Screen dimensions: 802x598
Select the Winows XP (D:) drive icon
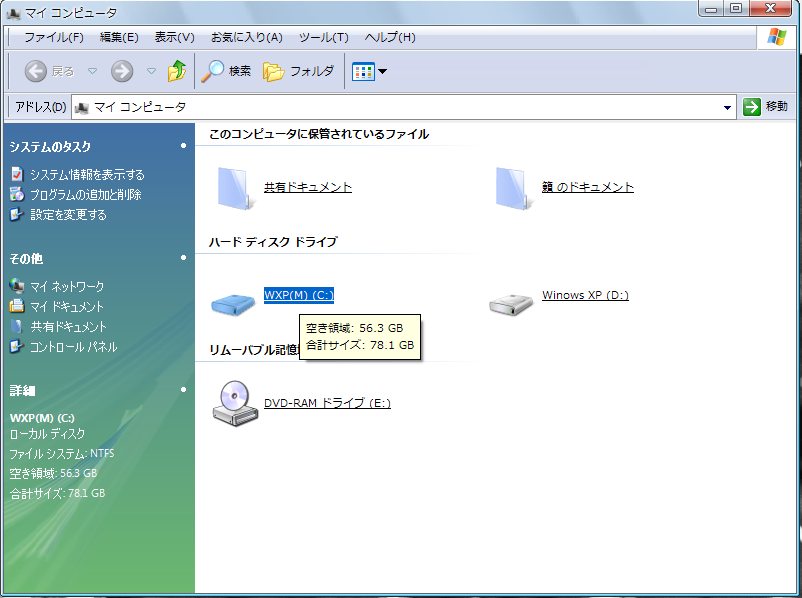[x=511, y=304]
